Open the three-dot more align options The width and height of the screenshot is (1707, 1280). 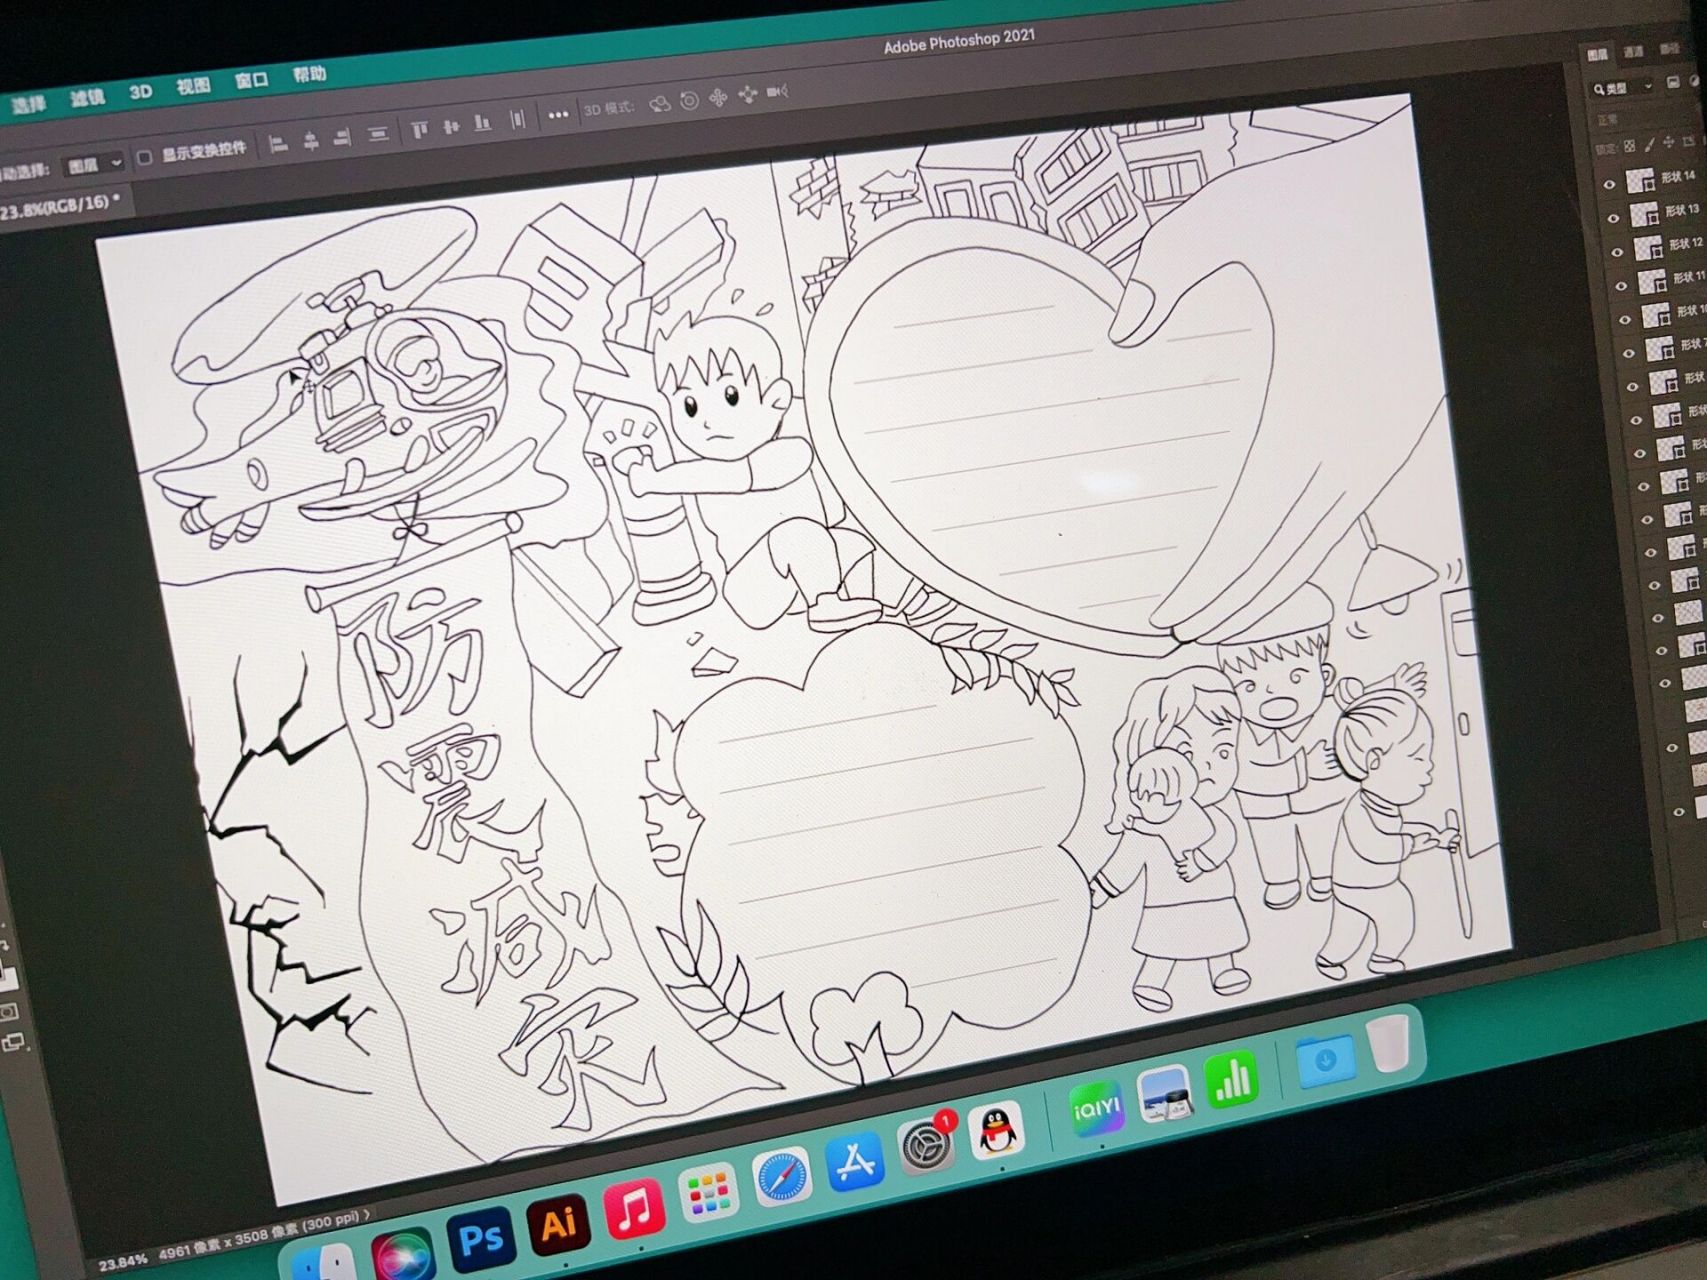pyautogui.click(x=558, y=115)
